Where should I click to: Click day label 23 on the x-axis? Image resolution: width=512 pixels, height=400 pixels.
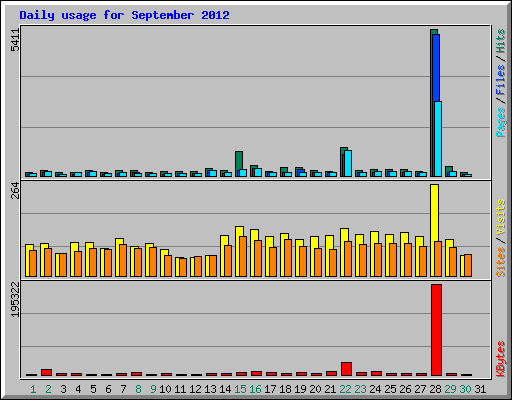point(360,389)
